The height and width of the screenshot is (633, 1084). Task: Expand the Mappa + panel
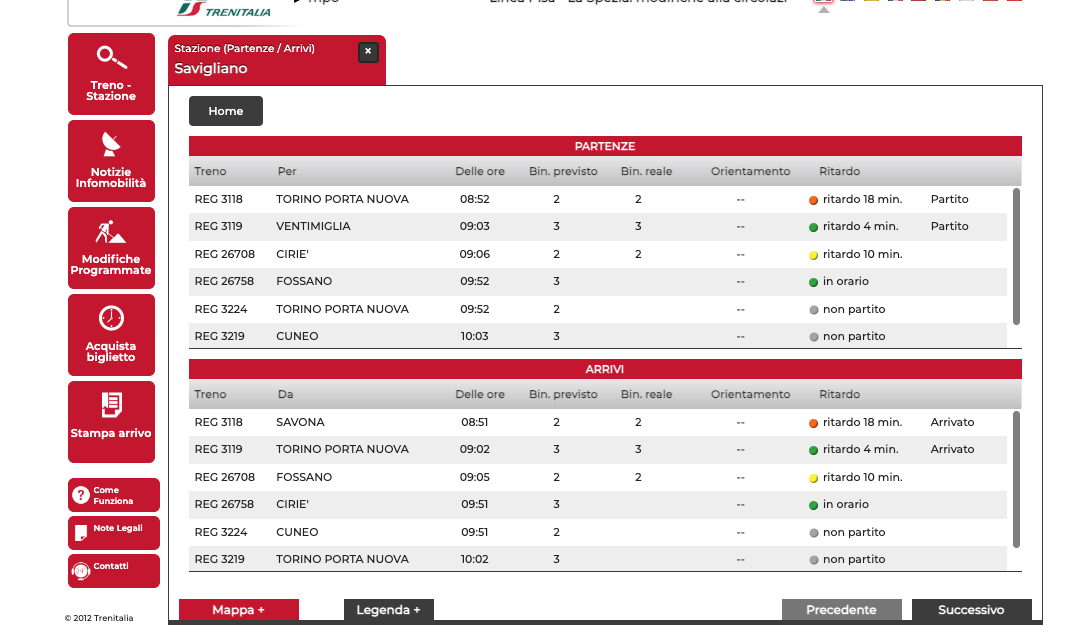point(238,610)
